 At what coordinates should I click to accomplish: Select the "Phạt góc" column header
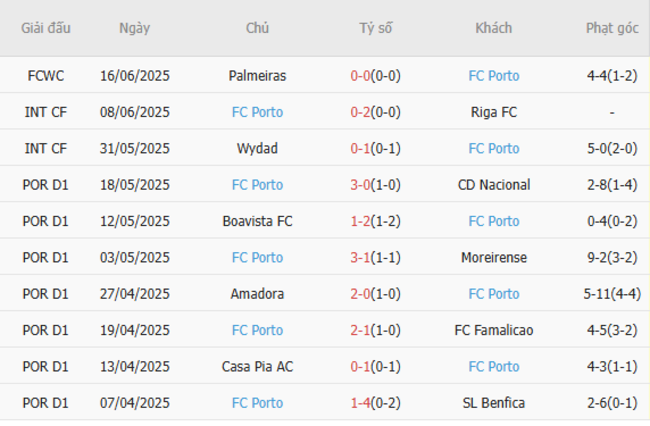(x=610, y=28)
